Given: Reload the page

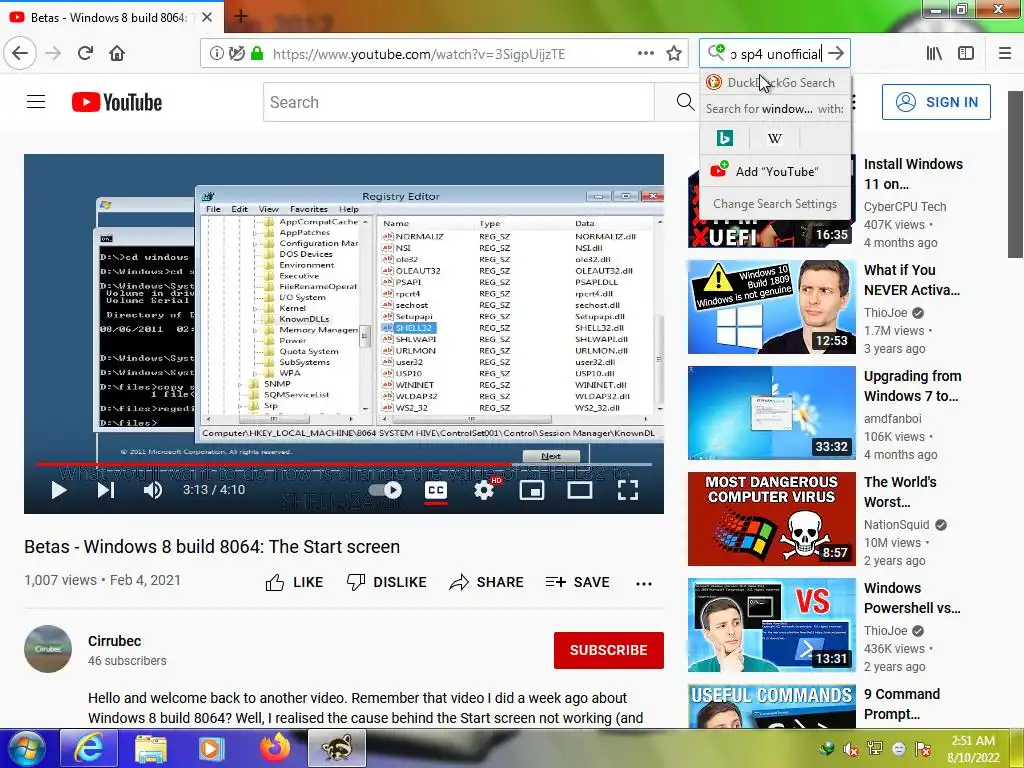Looking at the screenshot, I should (x=85, y=53).
